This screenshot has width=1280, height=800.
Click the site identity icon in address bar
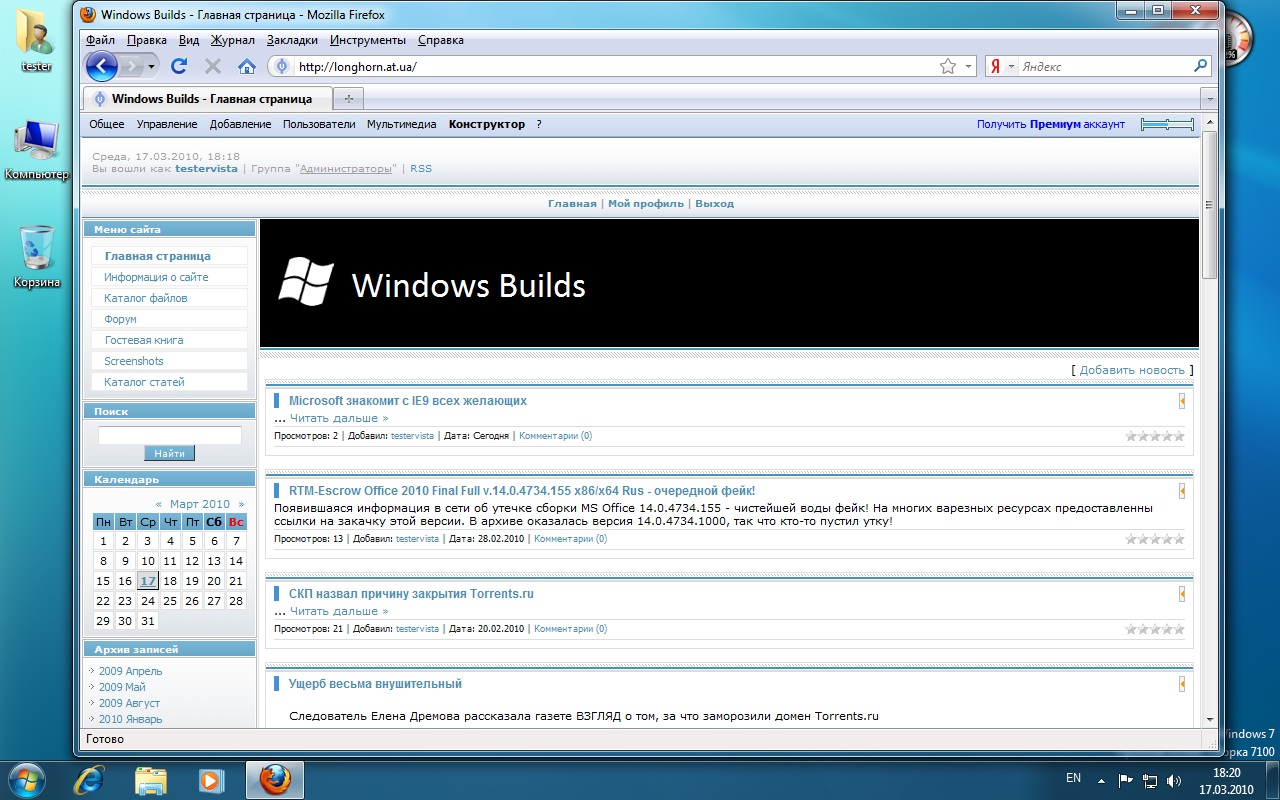coord(282,66)
